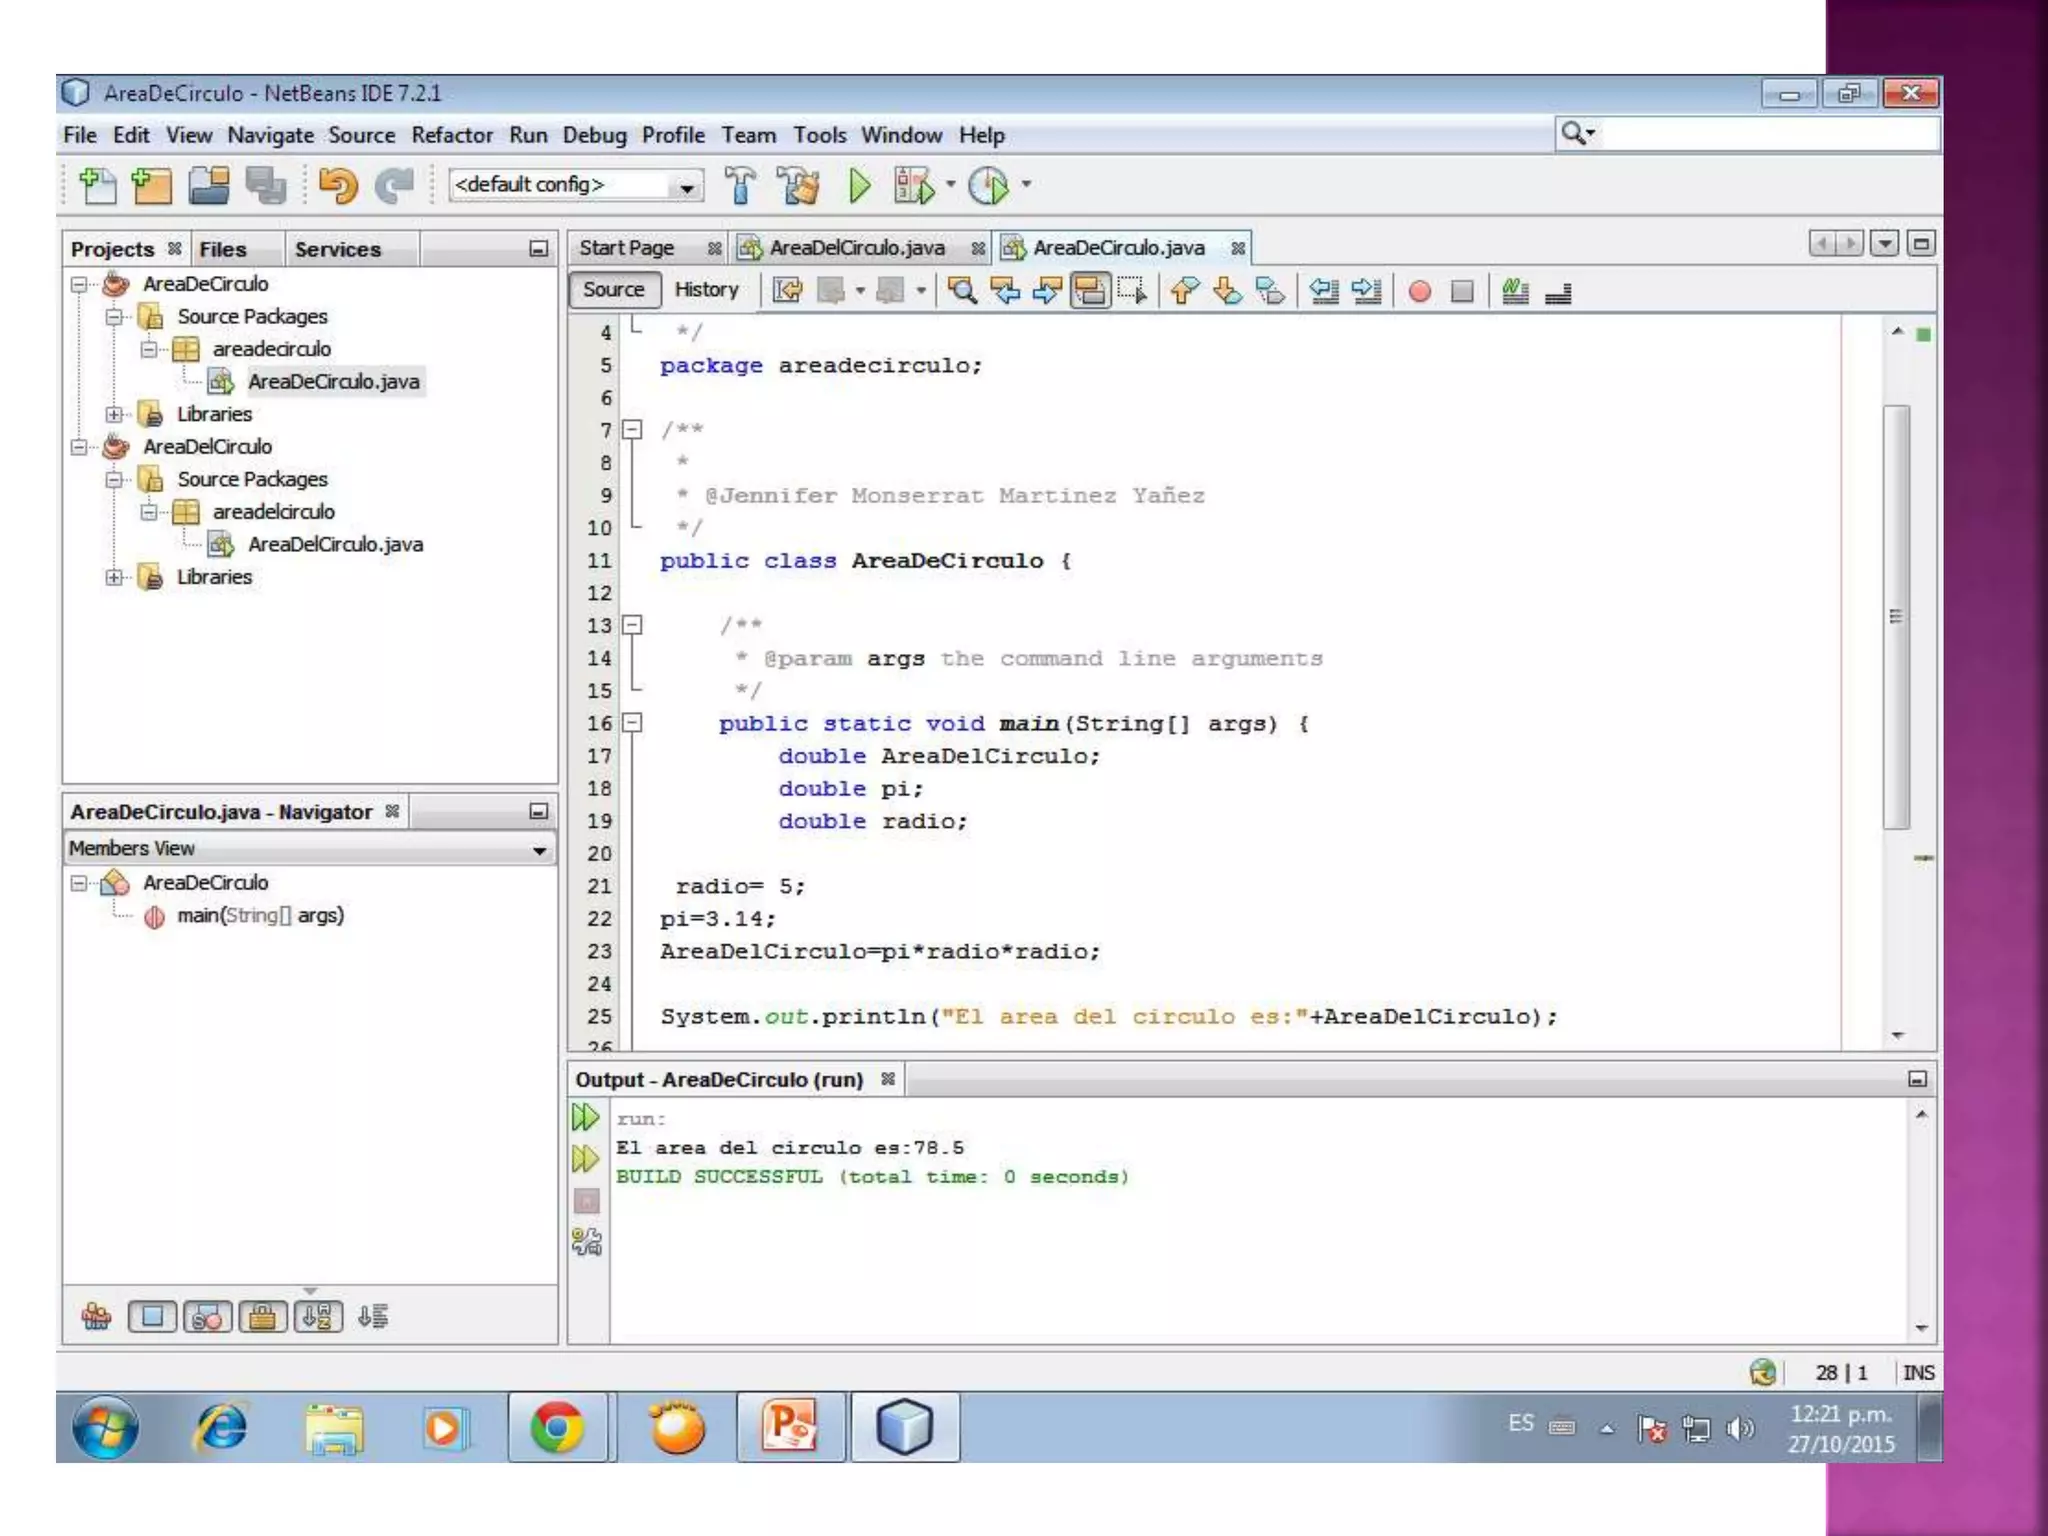Viewport: 2048px width, 1536px height.
Task: Open the default config dropdown
Action: pyautogui.click(x=686, y=186)
